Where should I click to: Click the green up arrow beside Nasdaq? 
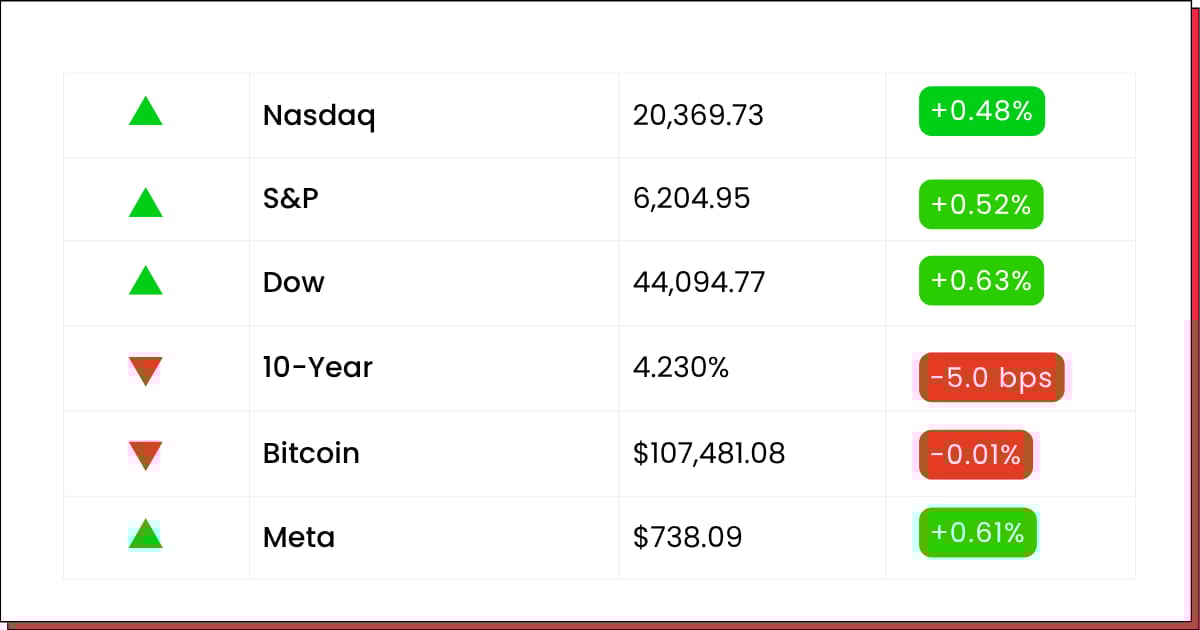pos(145,111)
